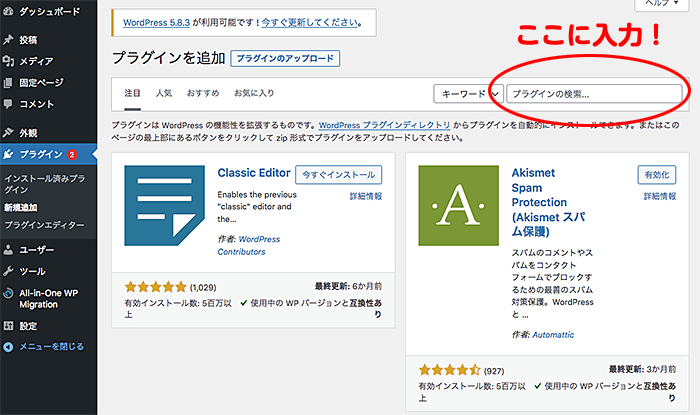The image size is (700, 415).
Task: Open Akismet Spam Protection title link
Action: pyautogui.click(x=548, y=202)
